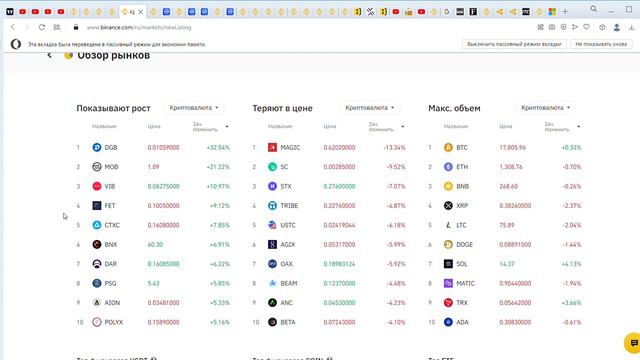Click the LTC coin icon
Image resolution: width=640 pixels, height=360 pixels.
coord(448,225)
